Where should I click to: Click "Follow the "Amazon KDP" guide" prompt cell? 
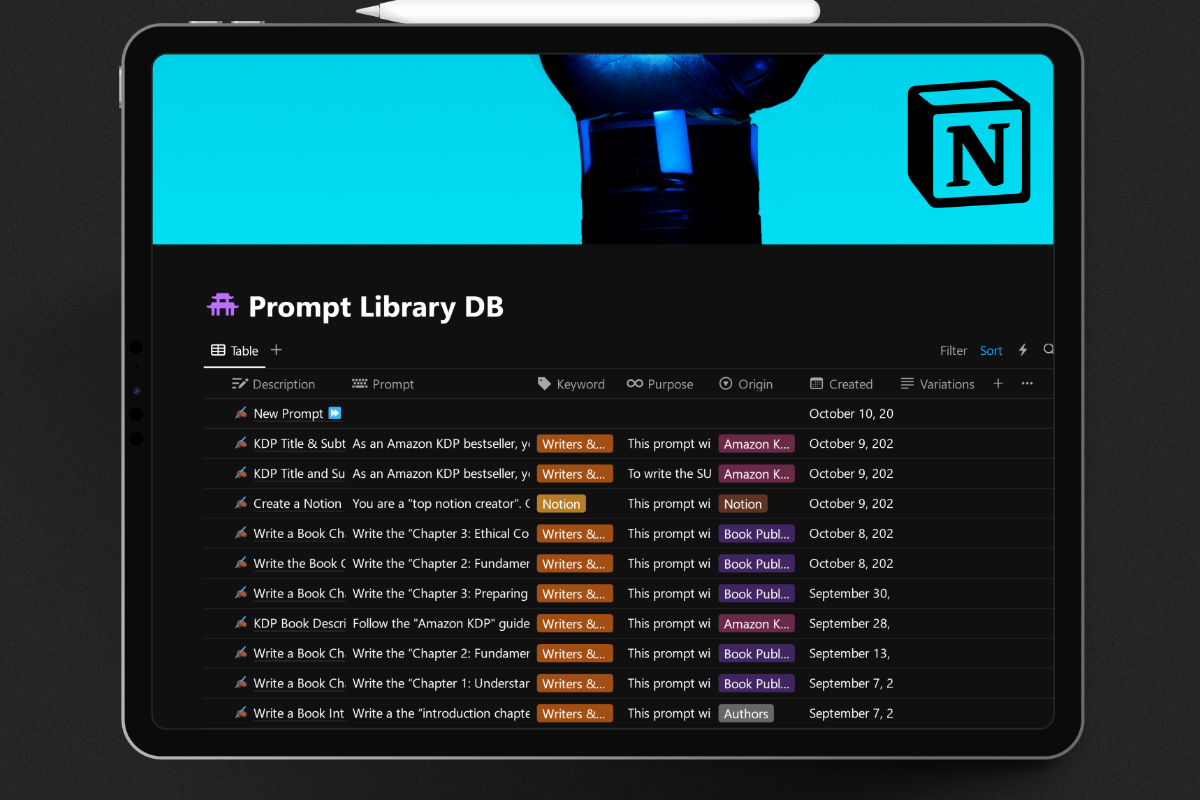(x=441, y=624)
